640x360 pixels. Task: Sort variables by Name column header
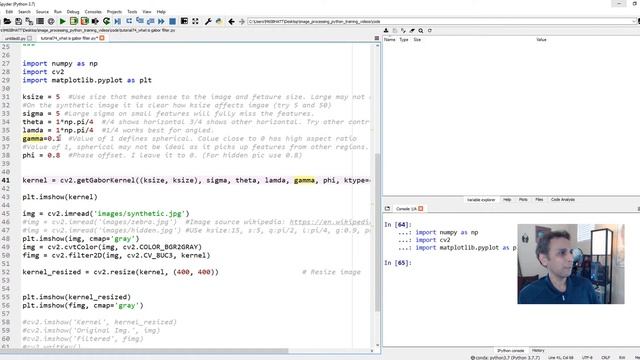389,40
